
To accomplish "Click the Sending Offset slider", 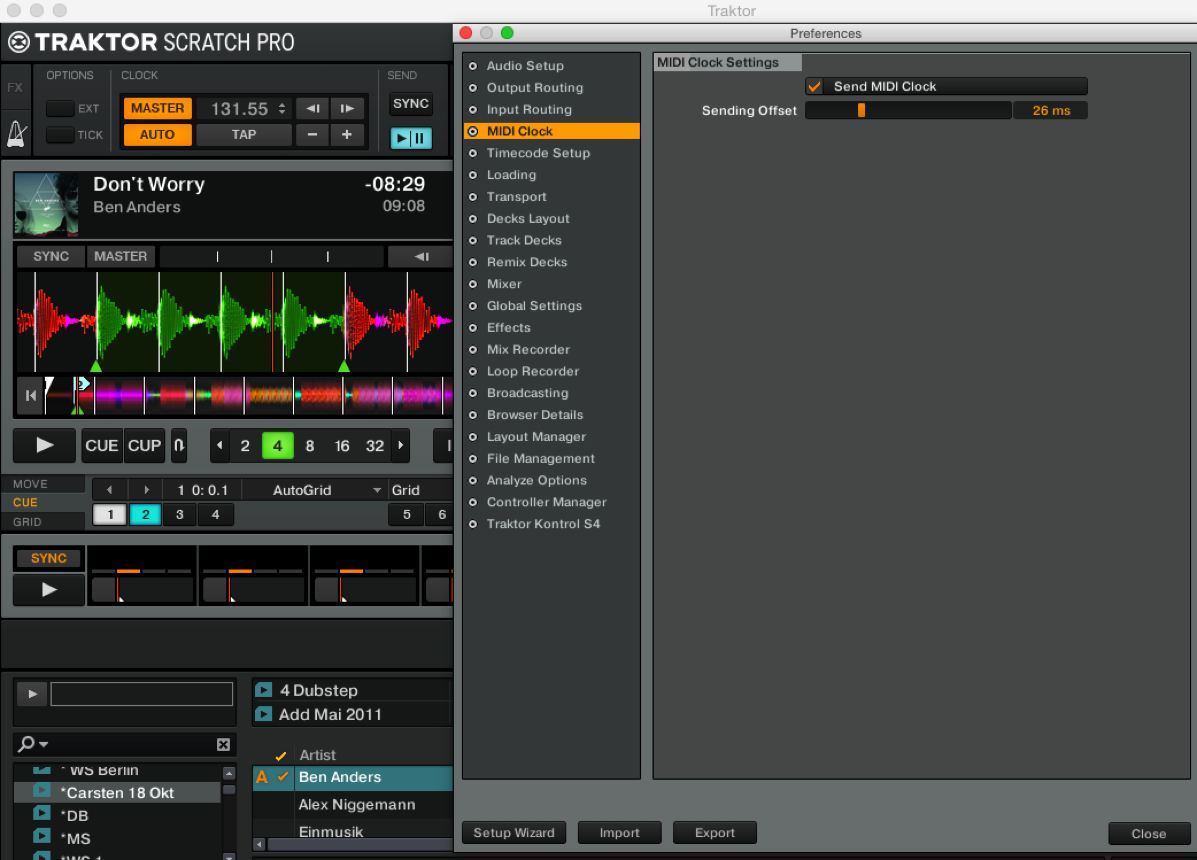I will pos(908,111).
